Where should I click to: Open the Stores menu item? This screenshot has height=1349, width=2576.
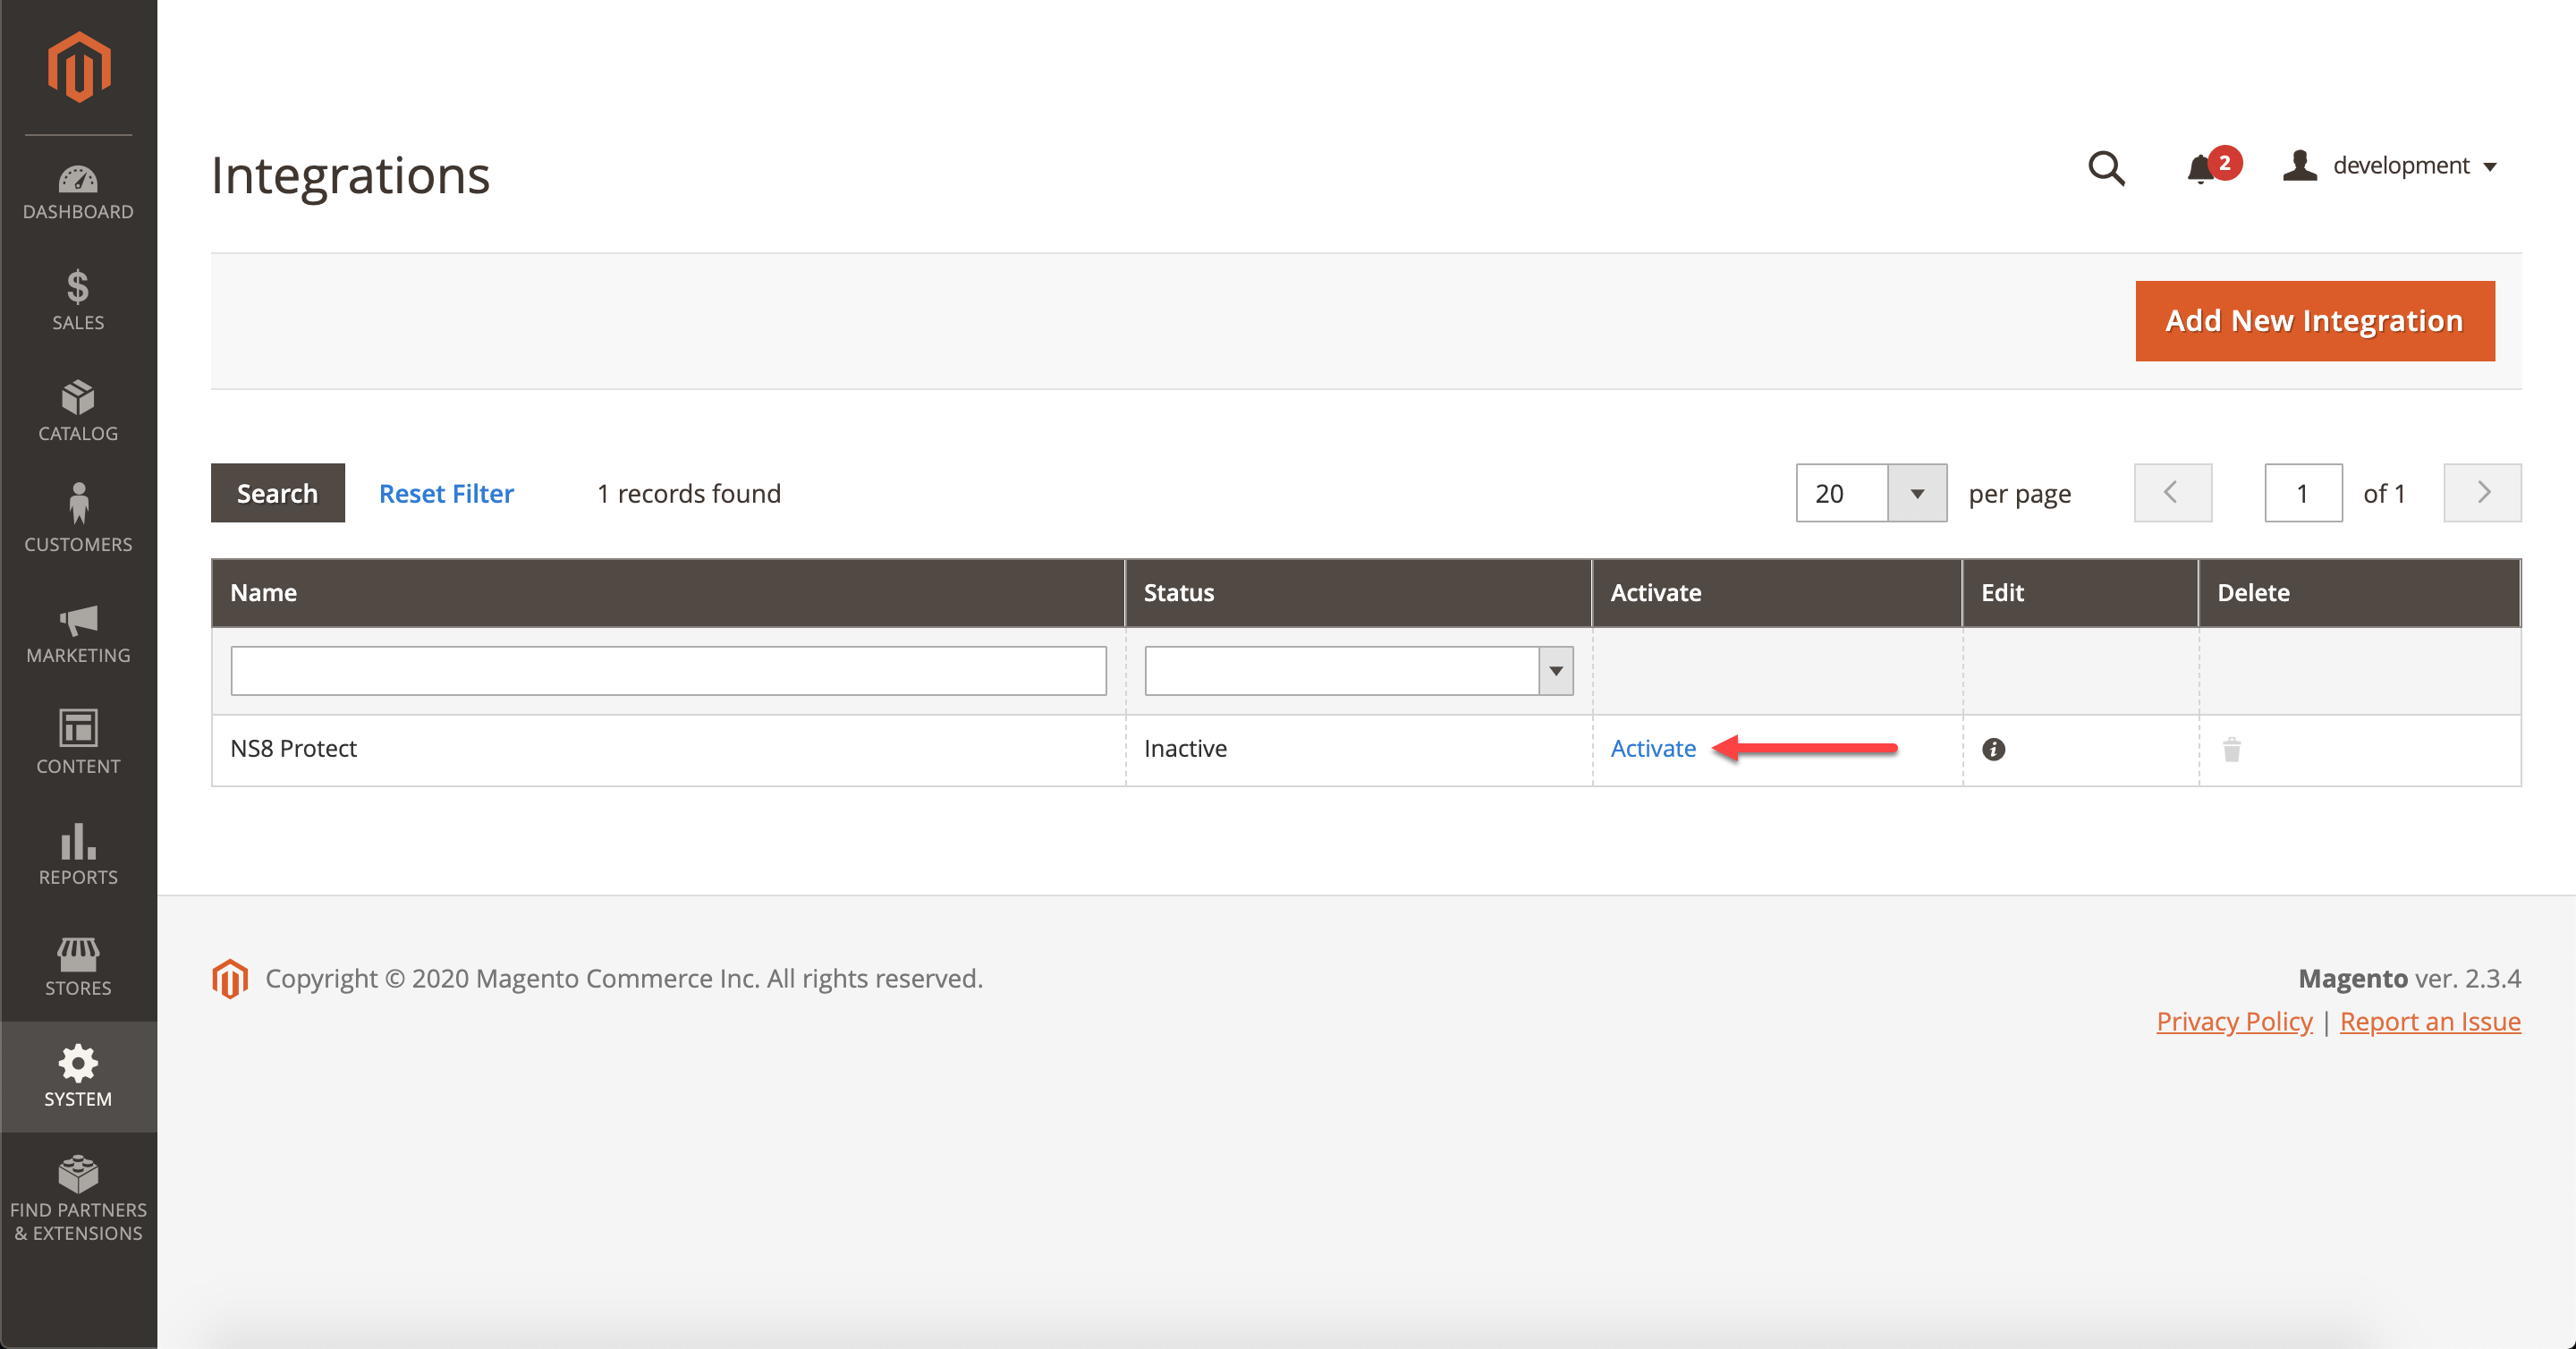pyautogui.click(x=78, y=965)
